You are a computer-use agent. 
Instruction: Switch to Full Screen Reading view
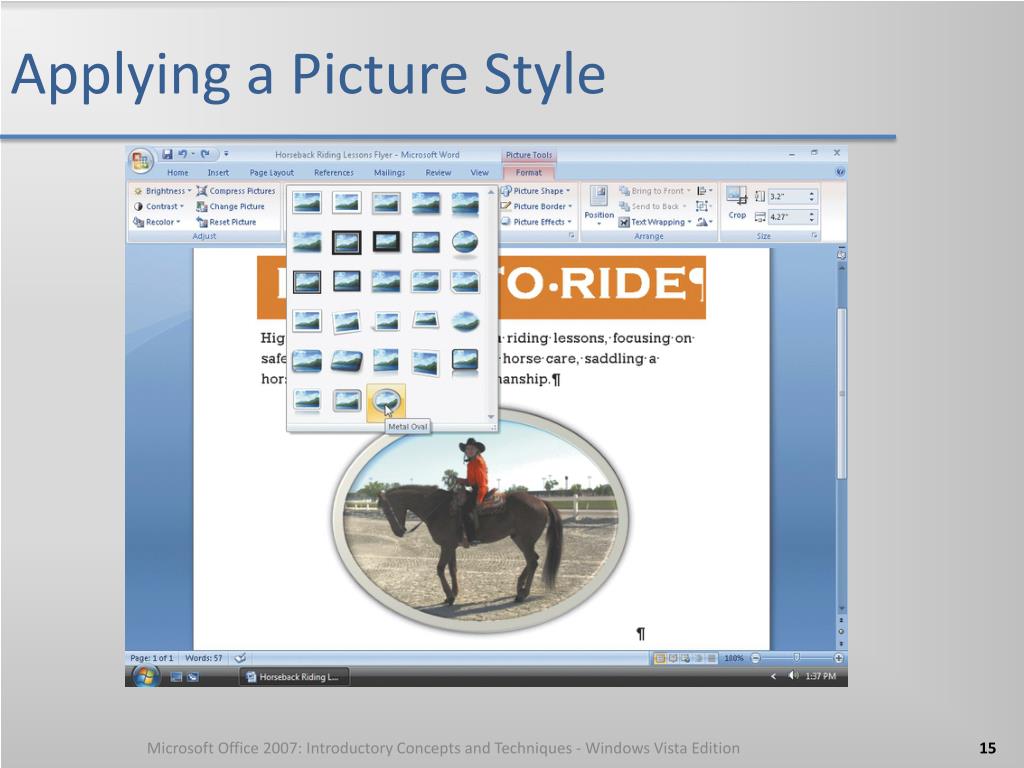coord(673,658)
